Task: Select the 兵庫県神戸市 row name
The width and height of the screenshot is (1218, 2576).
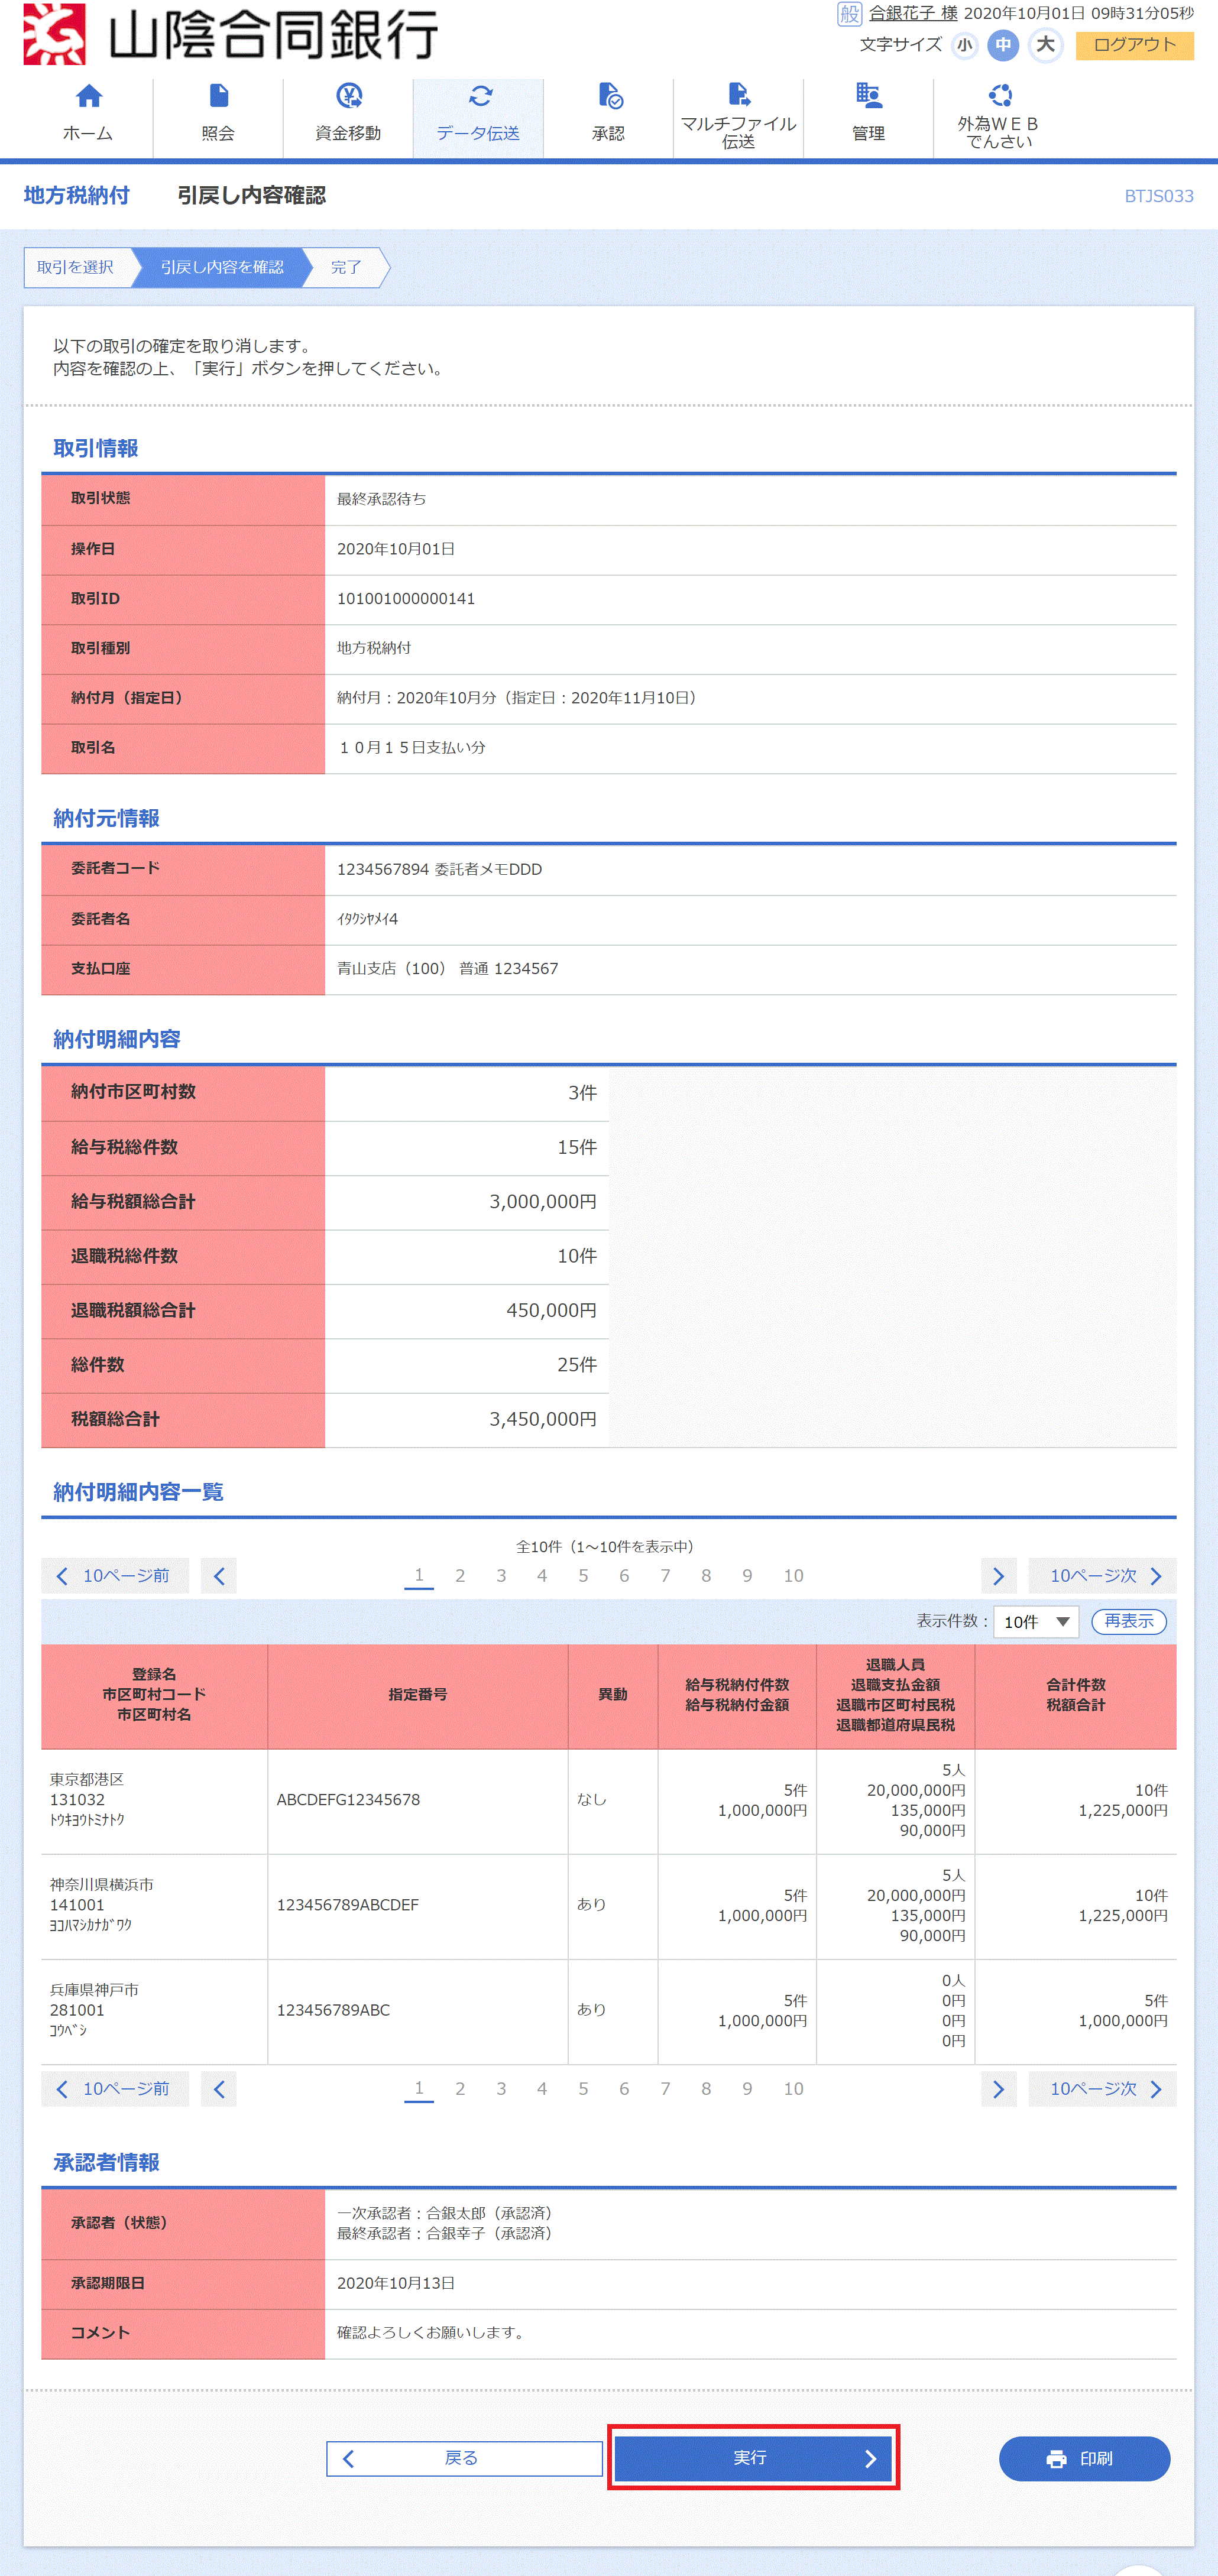Action: [x=94, y=1989]
